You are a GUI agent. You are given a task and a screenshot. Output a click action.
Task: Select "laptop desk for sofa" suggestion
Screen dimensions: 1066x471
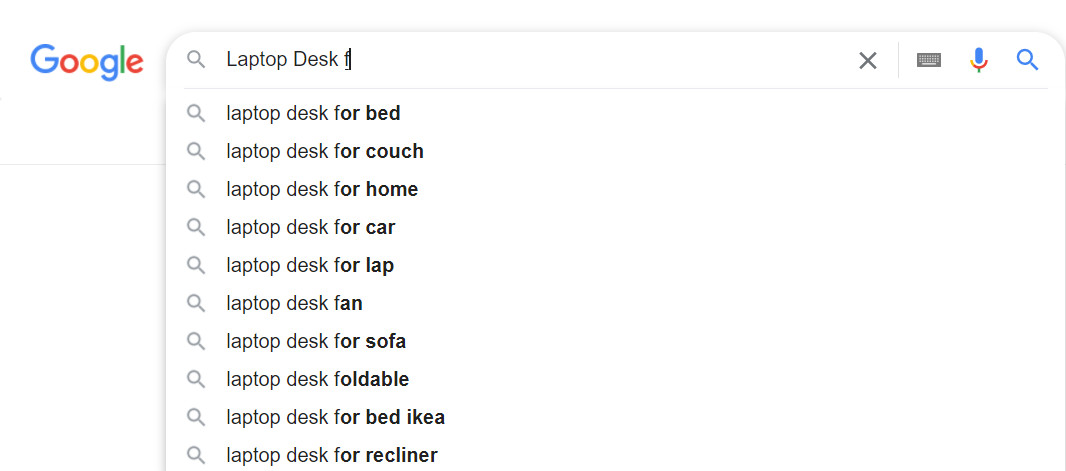click(x=316, y=341)
